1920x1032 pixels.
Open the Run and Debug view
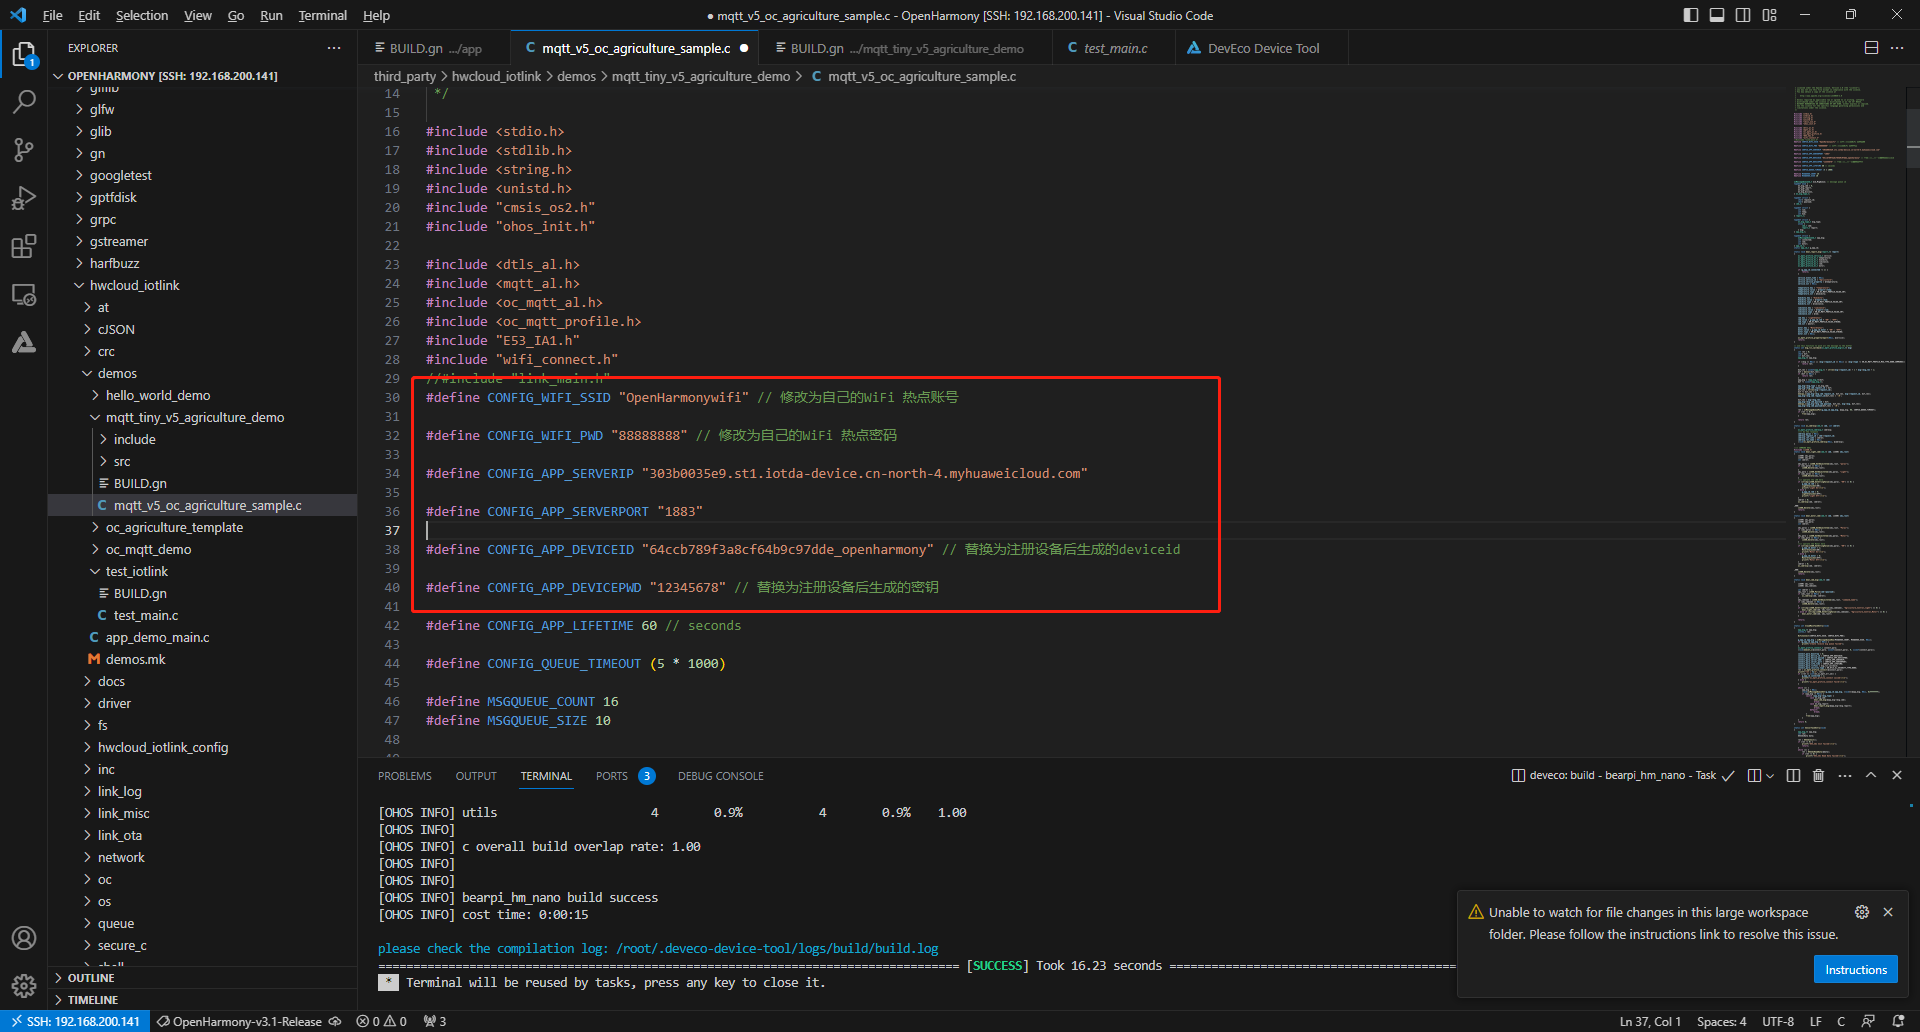(24, 198)
